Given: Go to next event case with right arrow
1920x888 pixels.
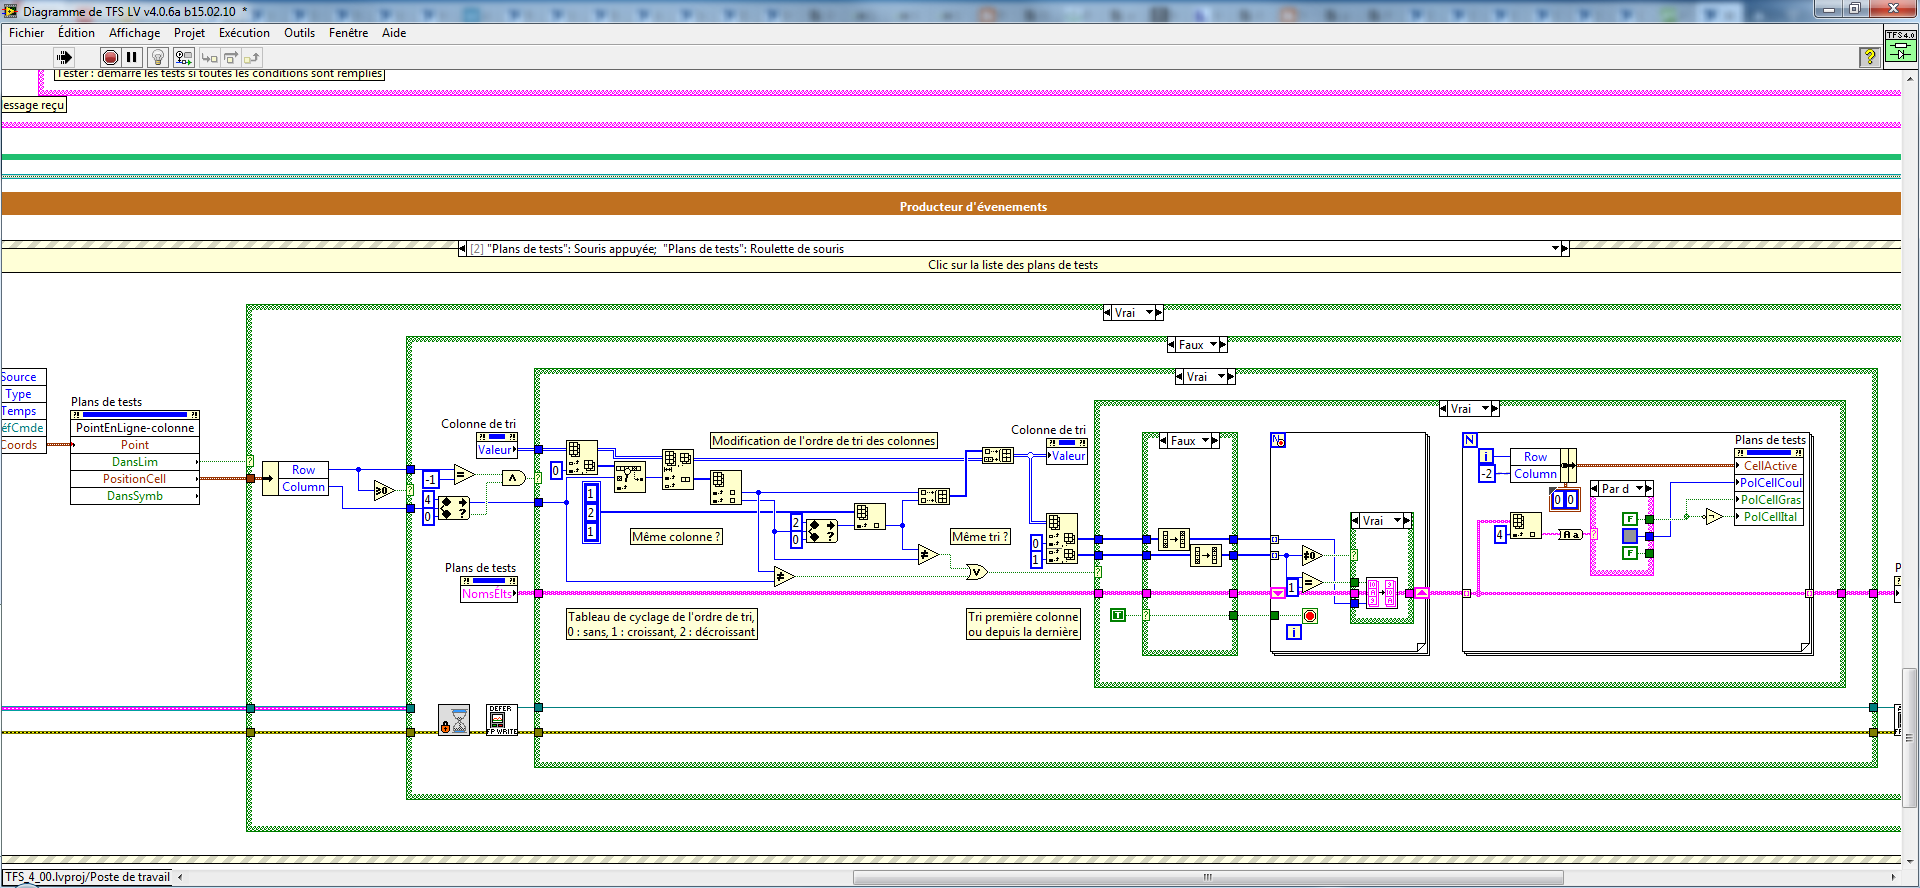Looking at the screenshot, I should (1565, 248).
